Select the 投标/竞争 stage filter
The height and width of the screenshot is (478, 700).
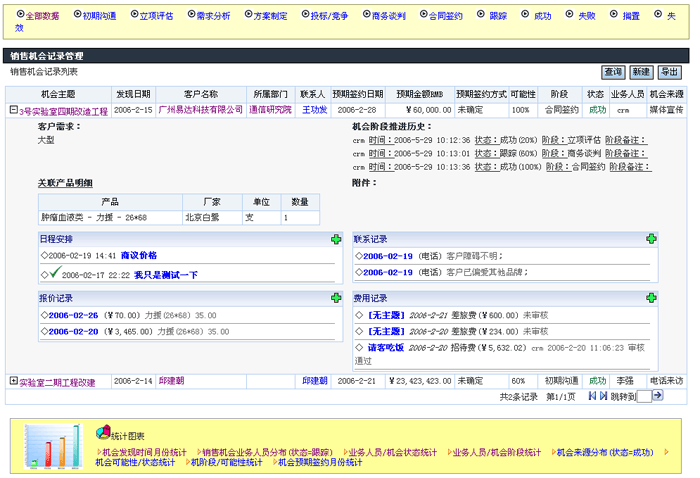[329, 16]
